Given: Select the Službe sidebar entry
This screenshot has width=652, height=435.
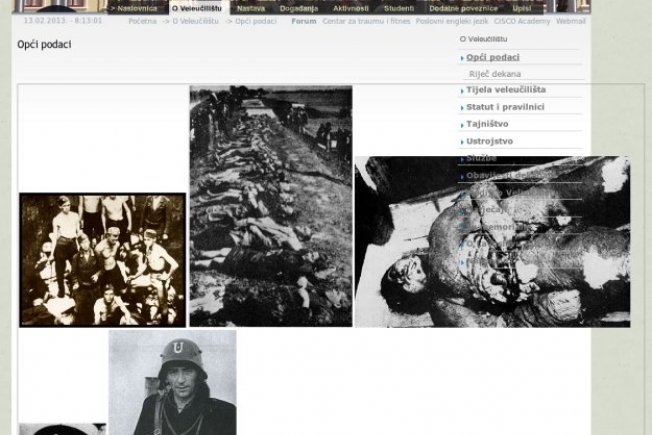Looking at the screenshot, I should pos(481,158).
